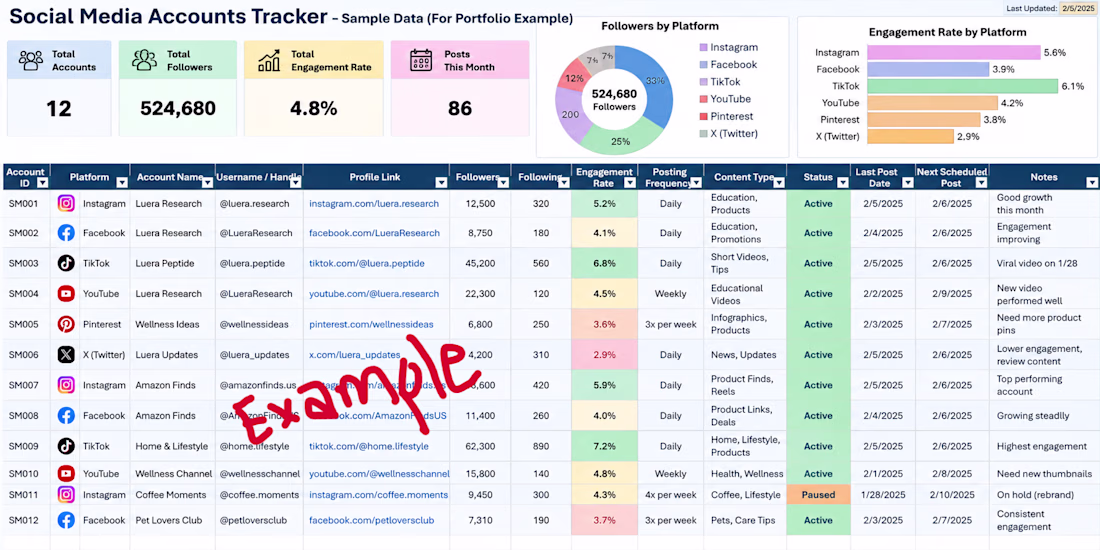Open the Posting Frequency filter dropdown
The height and width of the screenshot is (550, 1100).
point(696,182)
